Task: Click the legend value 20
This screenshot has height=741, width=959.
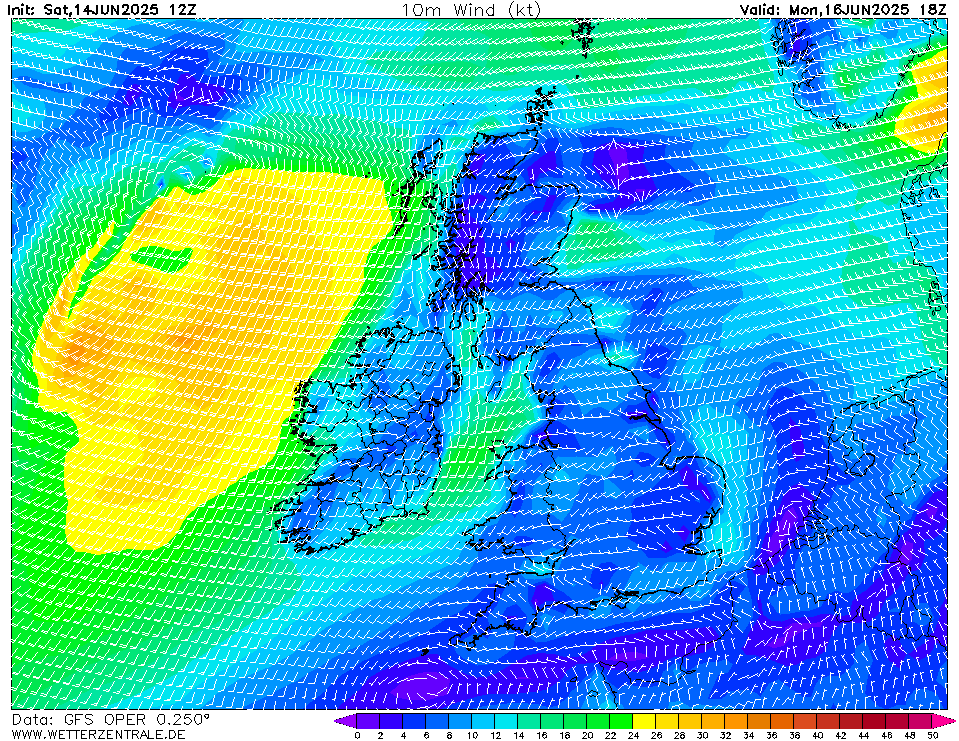Action: click(x=587, y=735)
